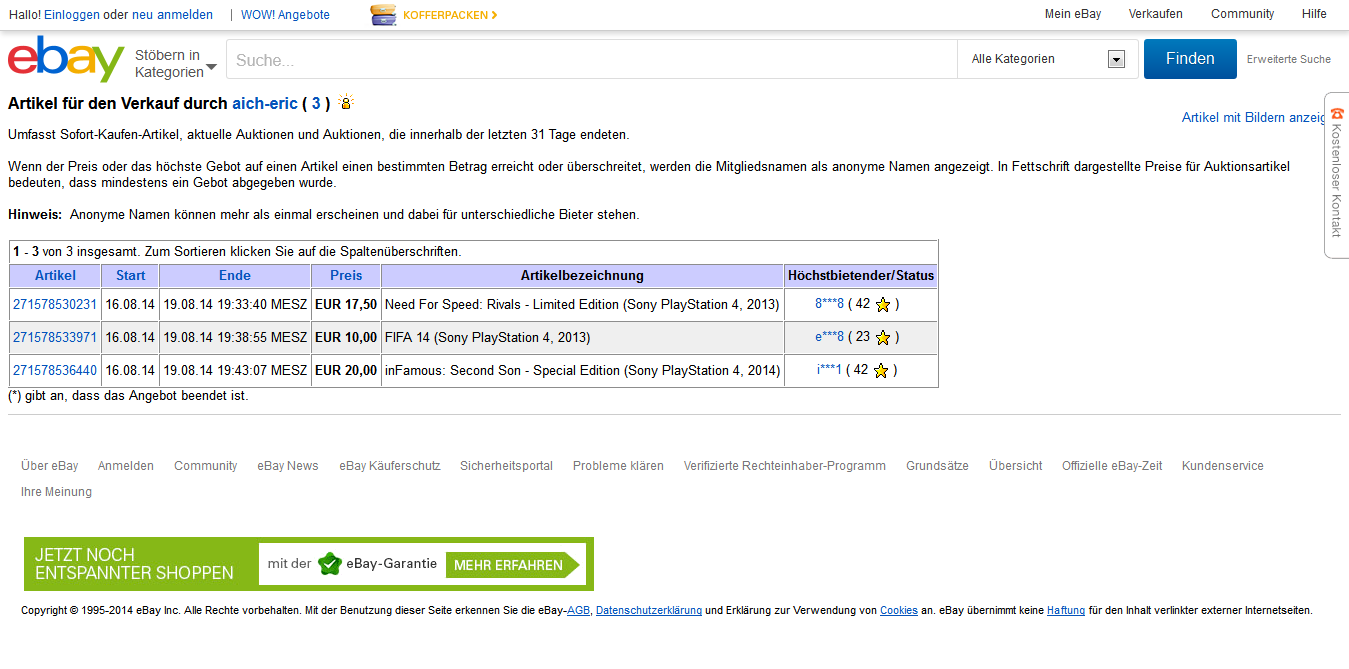This screenshot has height=669, width=1349.
Task: Click the Kundenservice footer link
Action: click(x=1223, y=466)
